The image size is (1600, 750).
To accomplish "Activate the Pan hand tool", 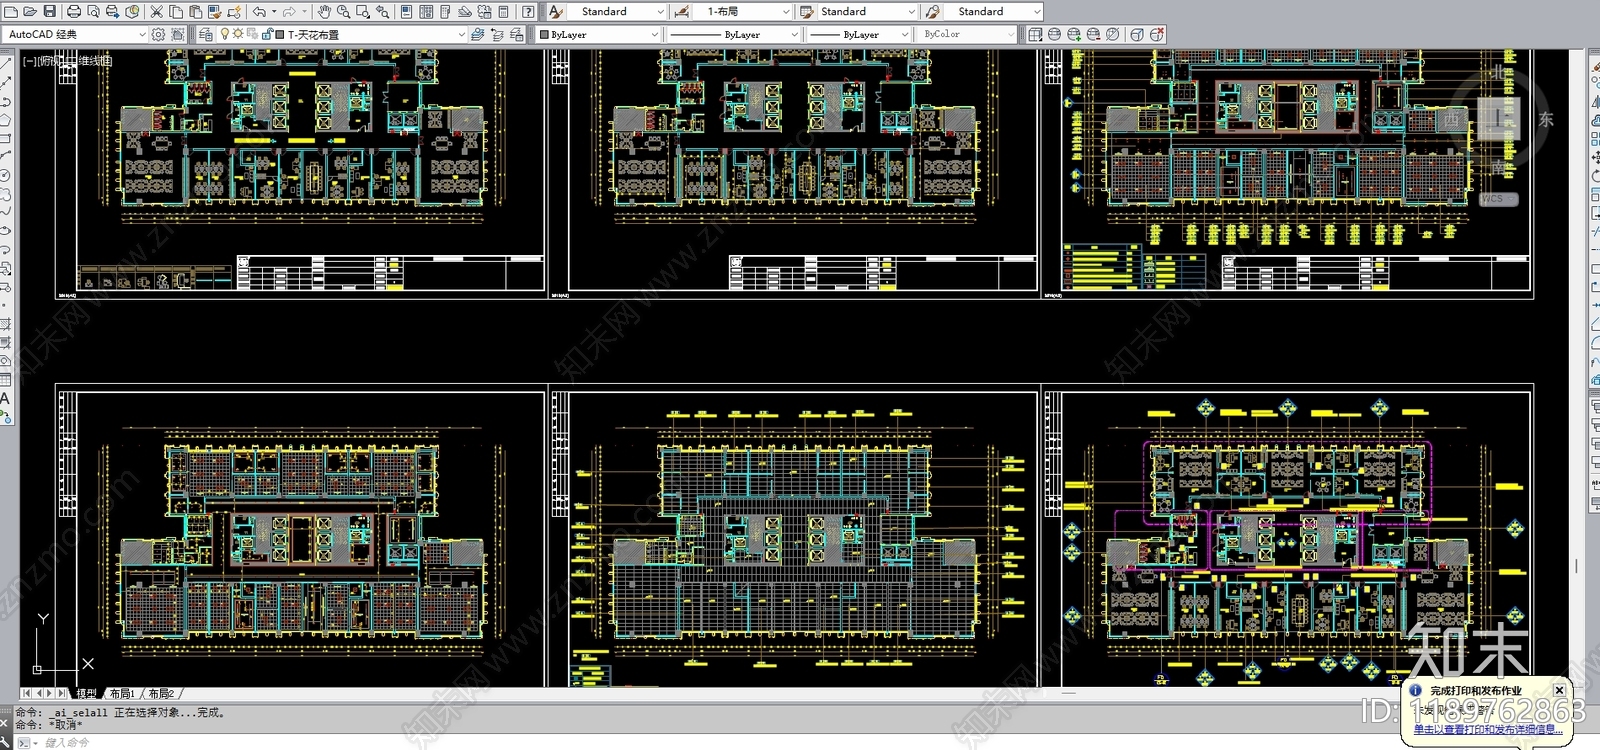I will tap(324, 12).
